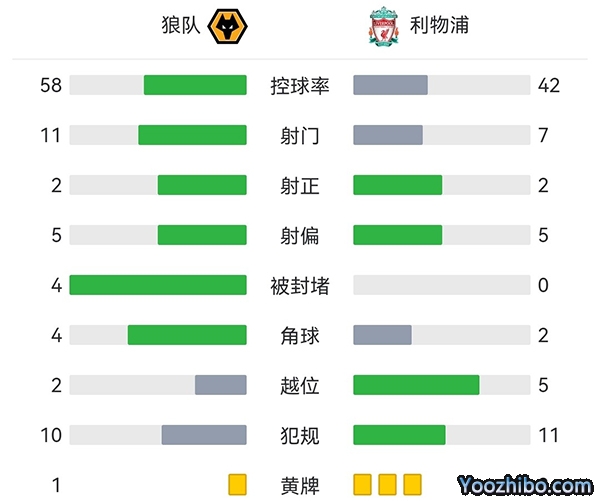Viewport: 600px width, 501px height.
Task: Click Liverpool's first yellow card icon
Action: coord(362,485)
